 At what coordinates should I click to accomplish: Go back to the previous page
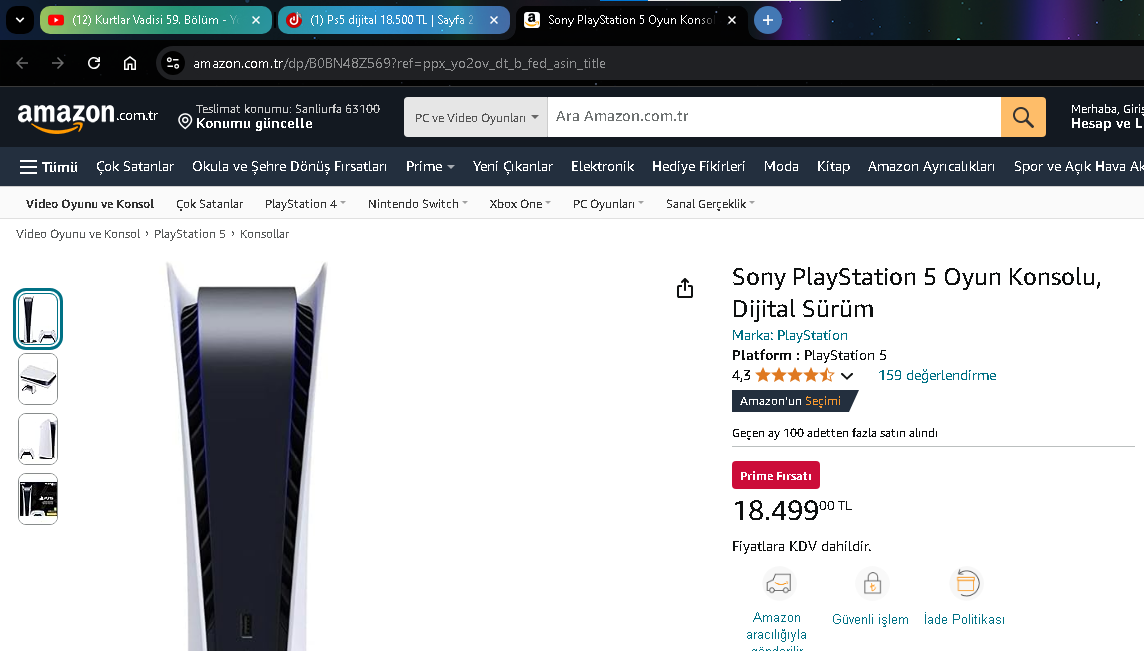(22, 63)
